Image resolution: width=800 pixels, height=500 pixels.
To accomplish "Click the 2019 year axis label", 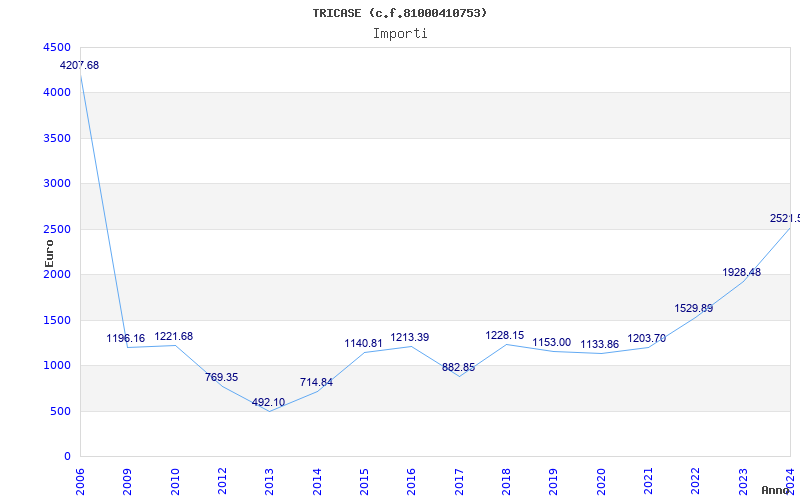I will pos(554,481).
